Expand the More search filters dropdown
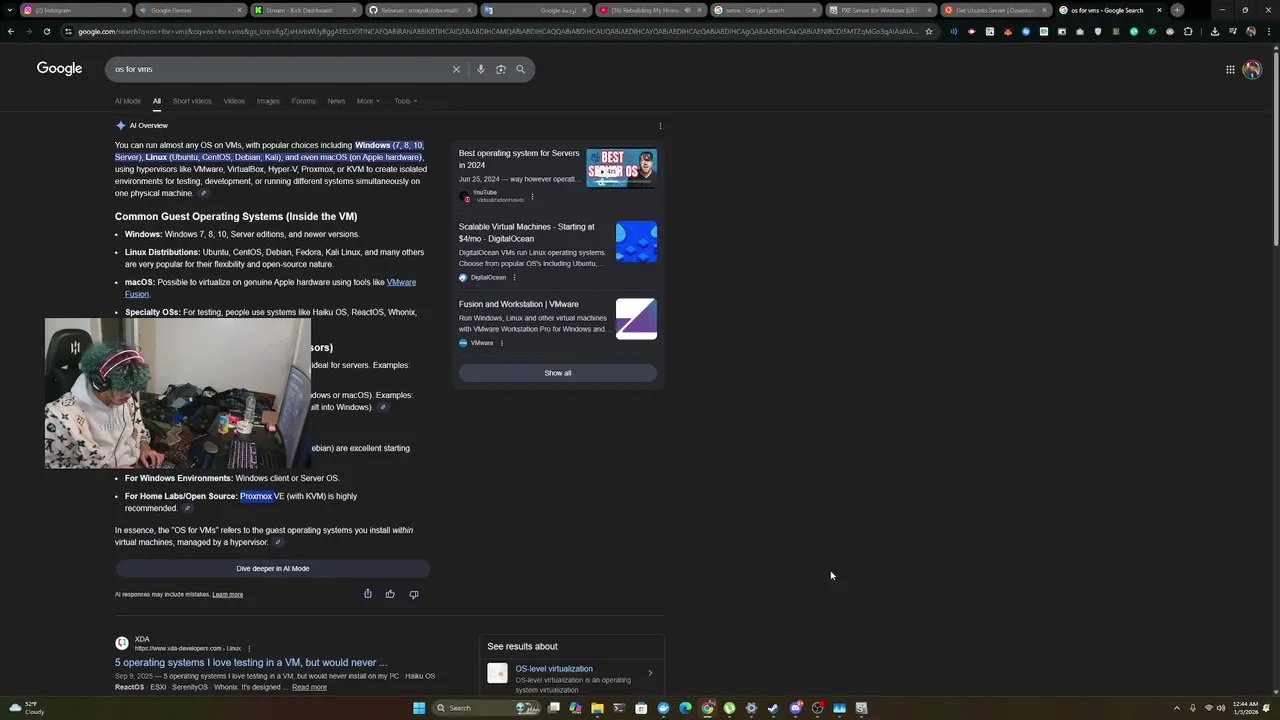The width and height of the screenshot is (1280, 720). pos(367,101)
